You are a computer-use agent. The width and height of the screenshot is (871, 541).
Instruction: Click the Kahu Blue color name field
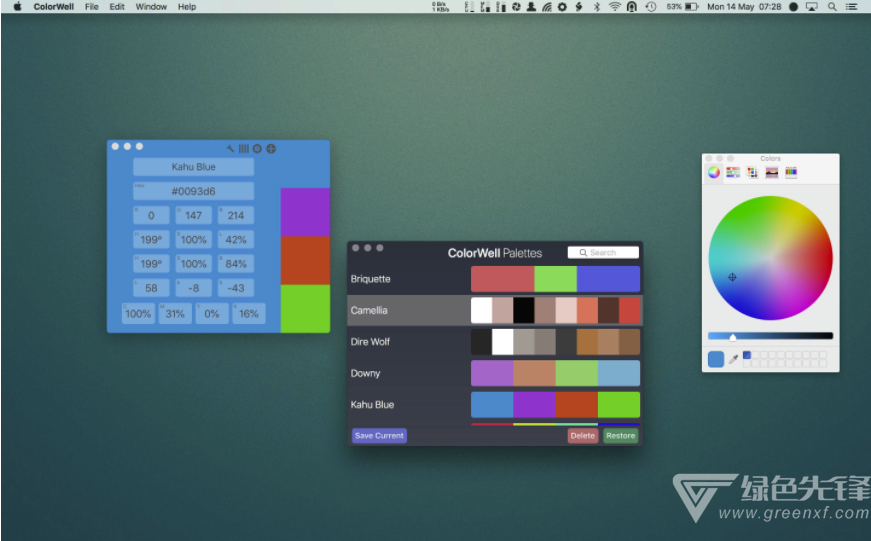coord(193,167)
